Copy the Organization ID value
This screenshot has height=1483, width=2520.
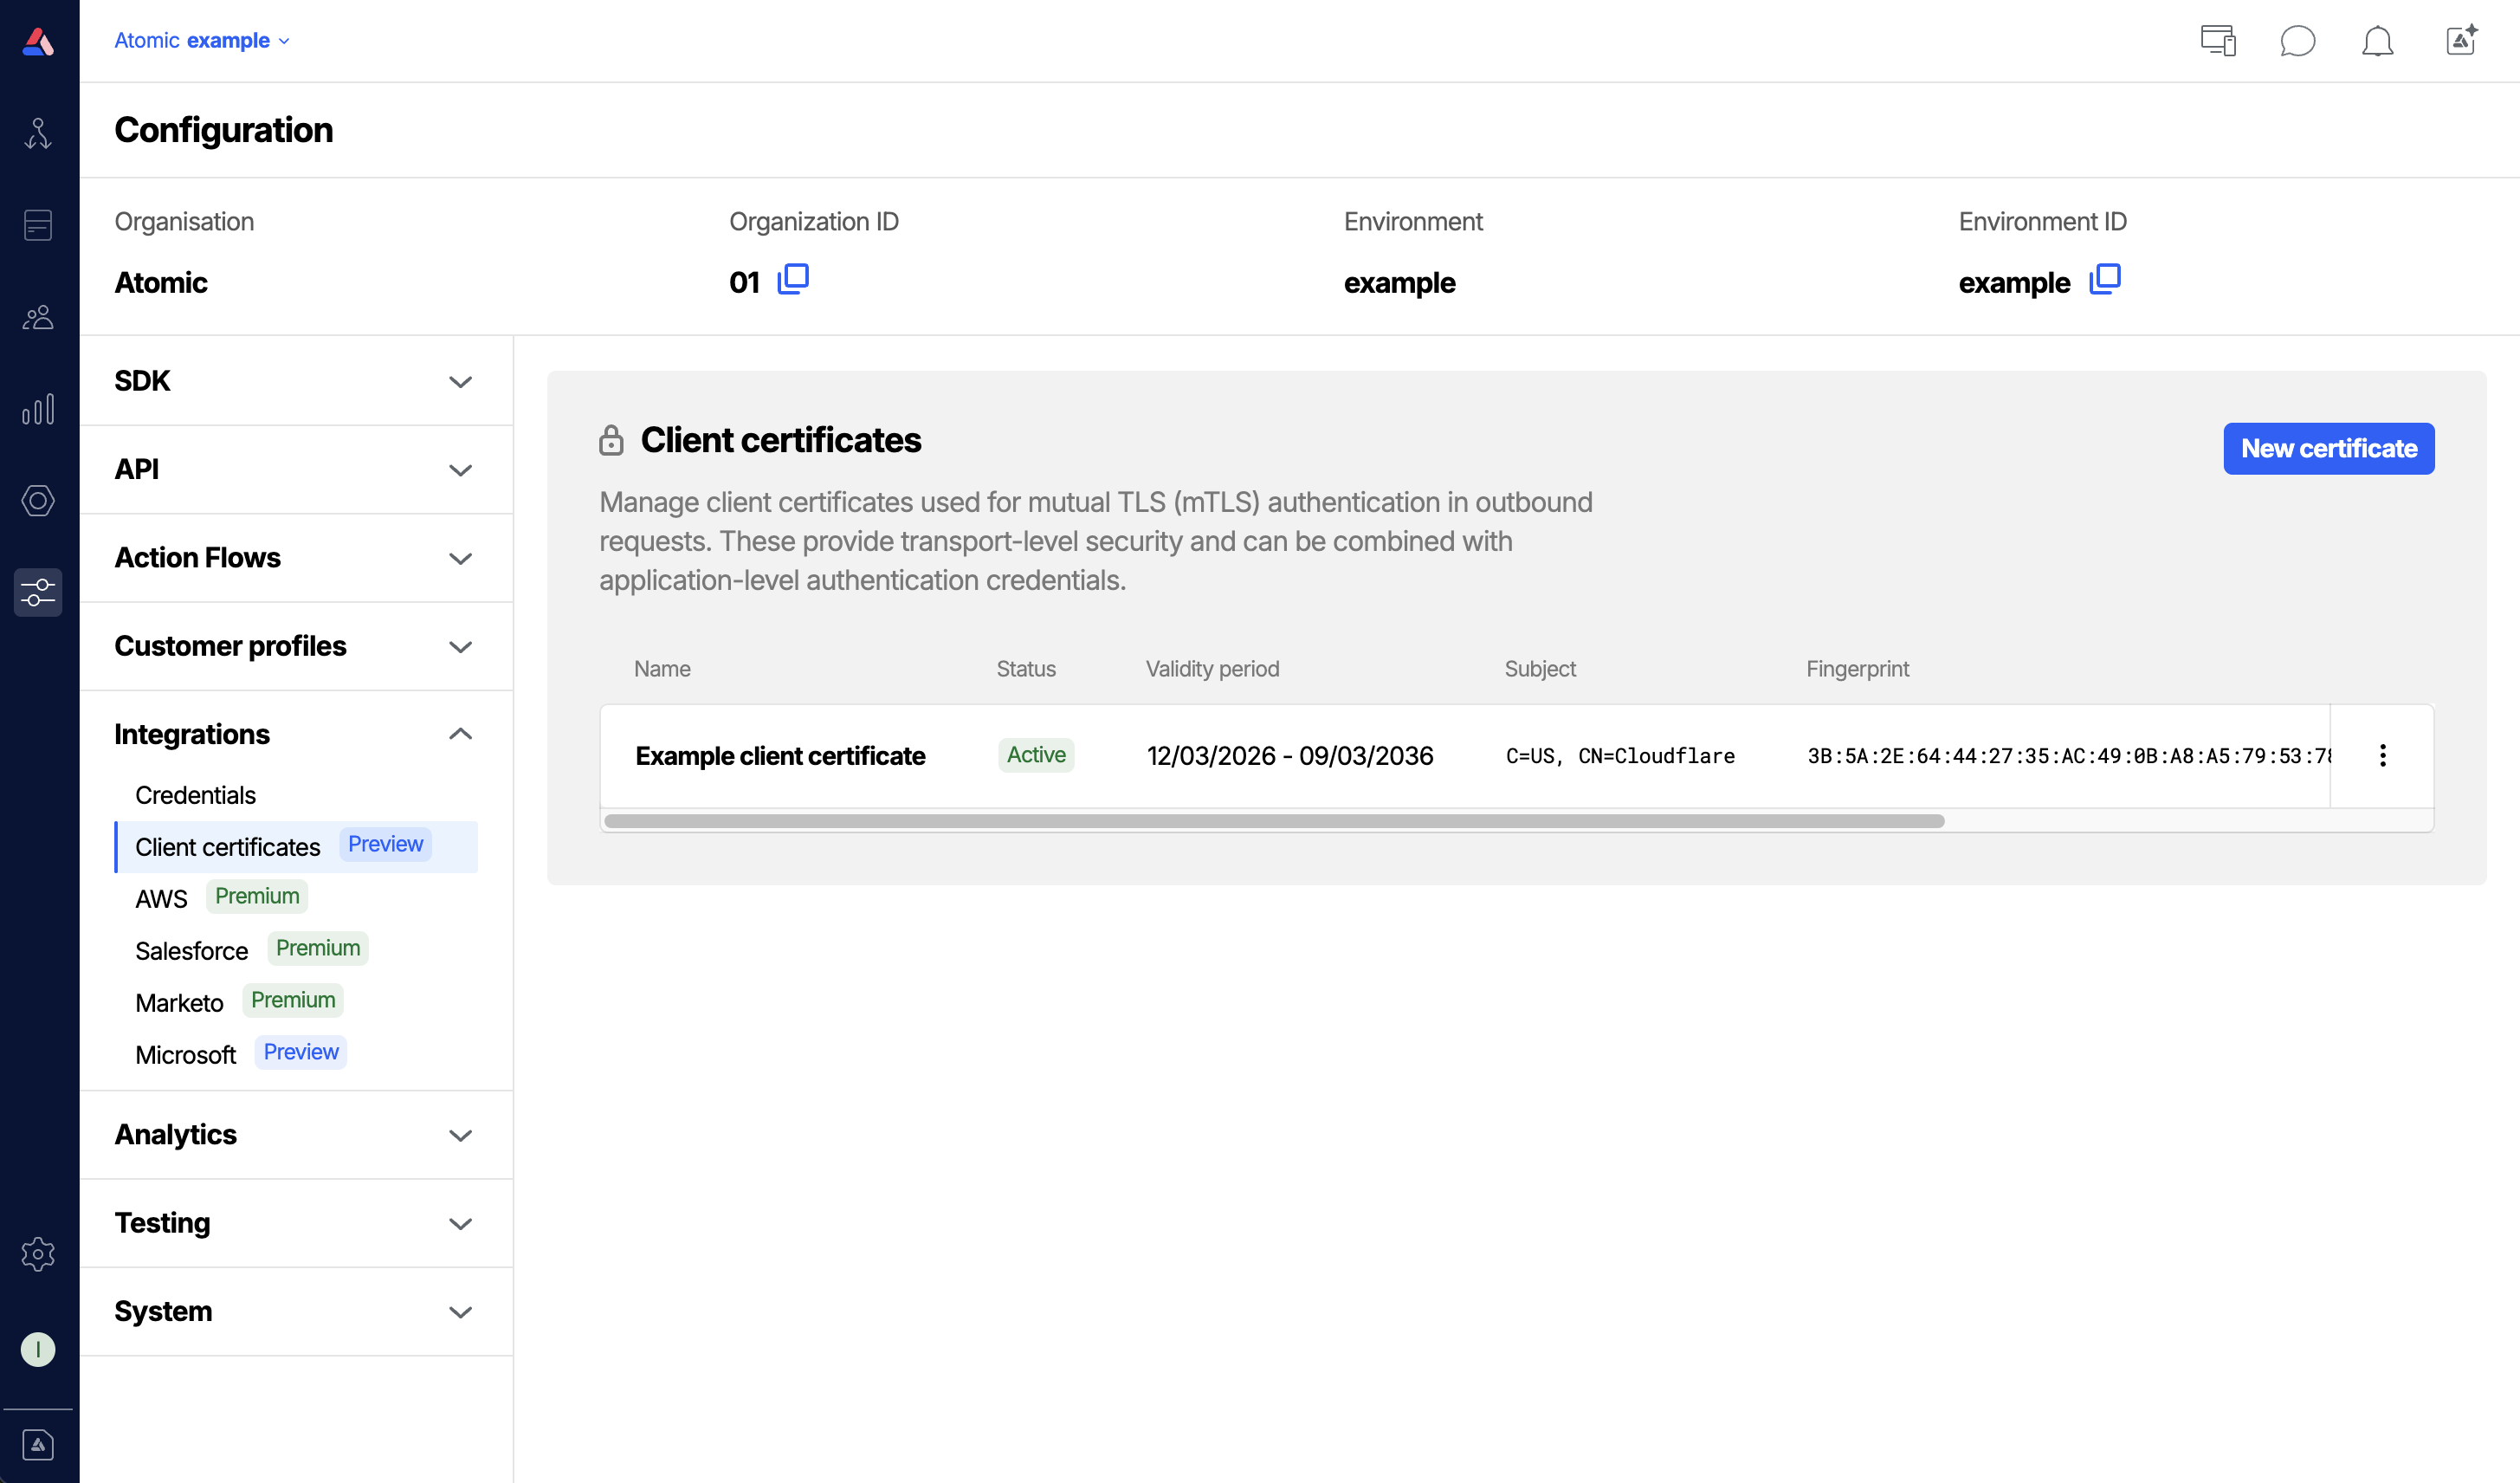coord(794,280)
